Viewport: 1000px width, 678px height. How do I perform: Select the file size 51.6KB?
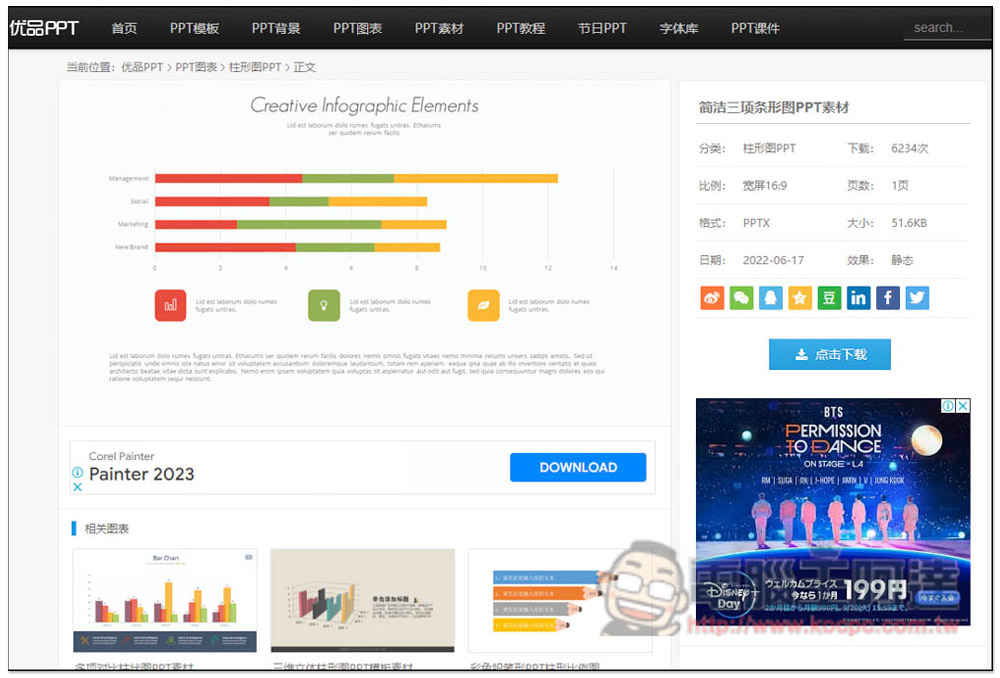click(909, 223)
